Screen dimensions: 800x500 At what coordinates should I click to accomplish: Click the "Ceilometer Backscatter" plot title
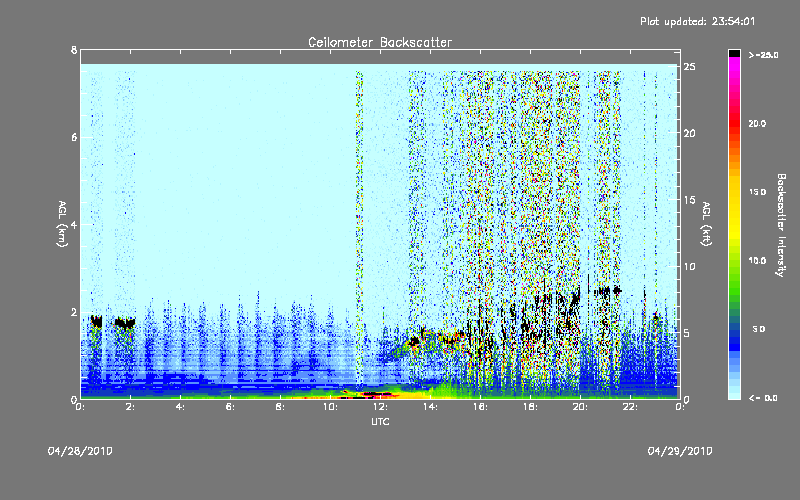380,42
